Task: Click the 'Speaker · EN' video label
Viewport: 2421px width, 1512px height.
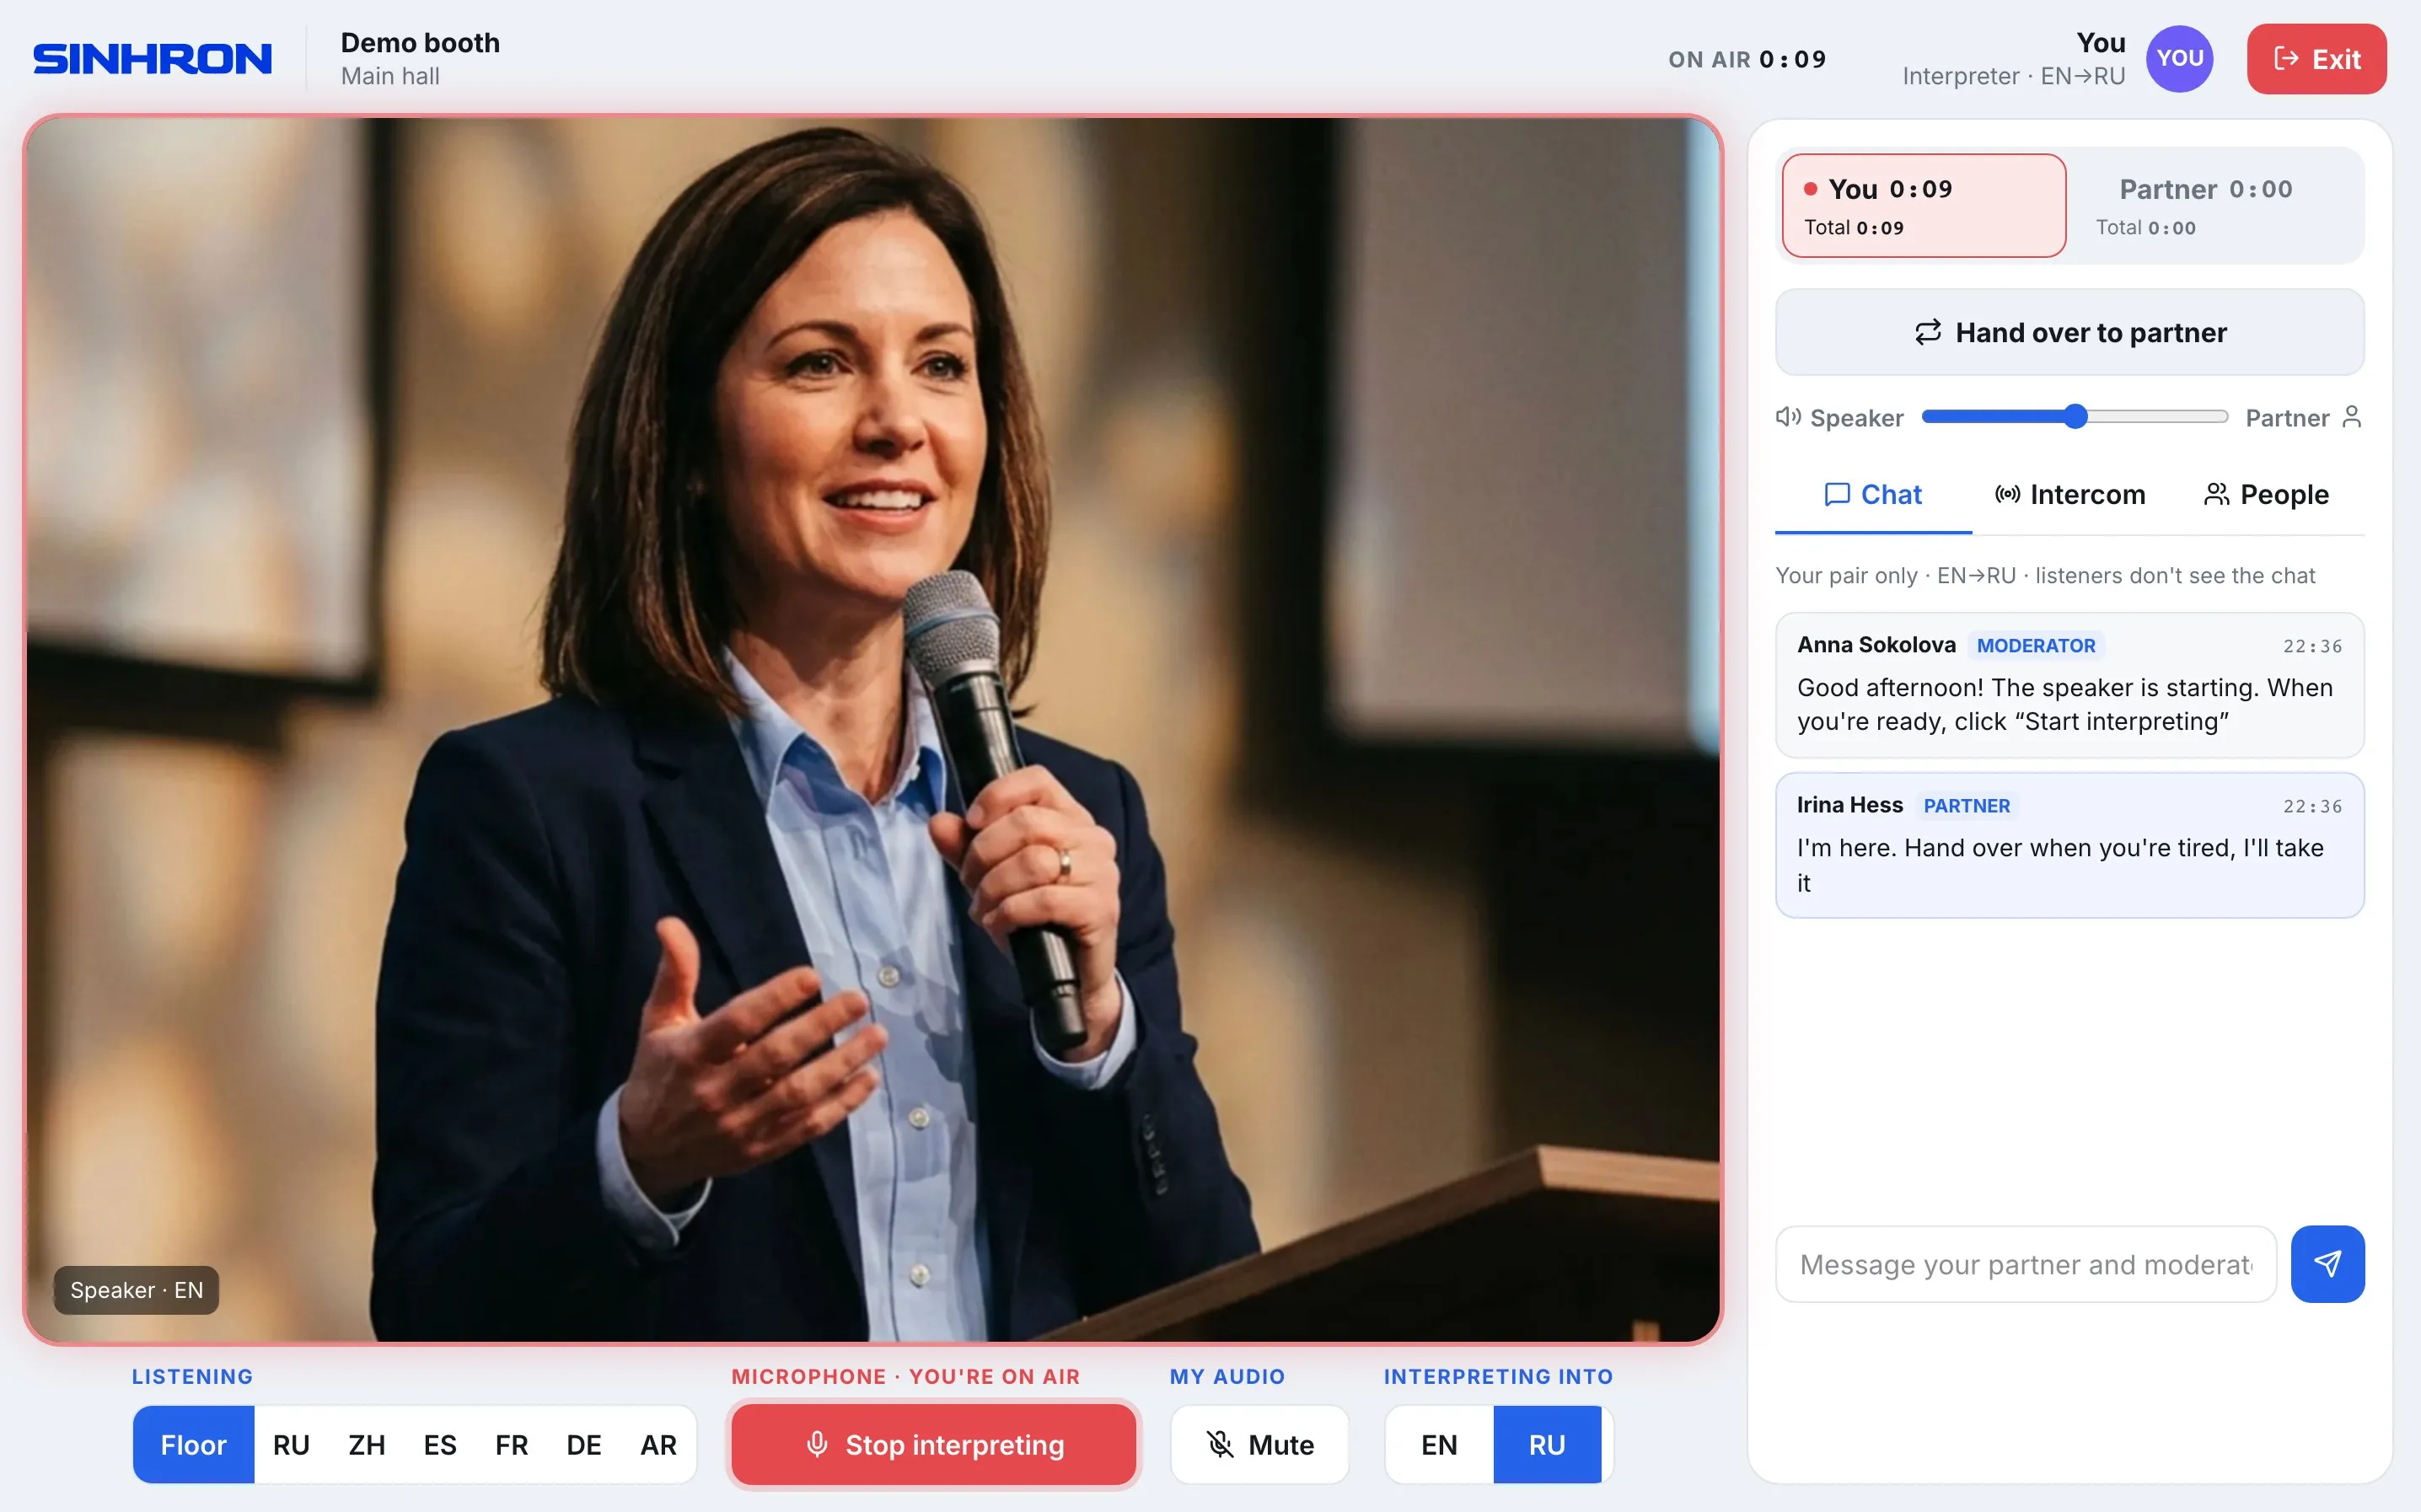Action: [x=136, y=1290]
